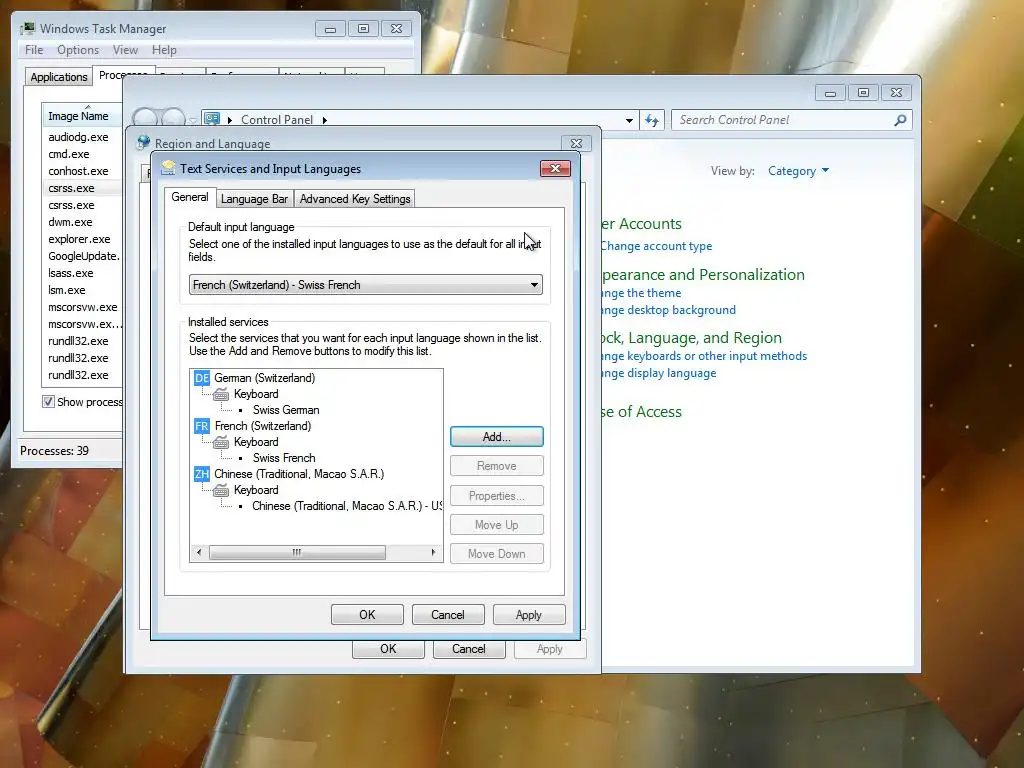Click OK in Region and Language dialog
The height and width of the screenshot is (768, 1024).
coord(388,649)
